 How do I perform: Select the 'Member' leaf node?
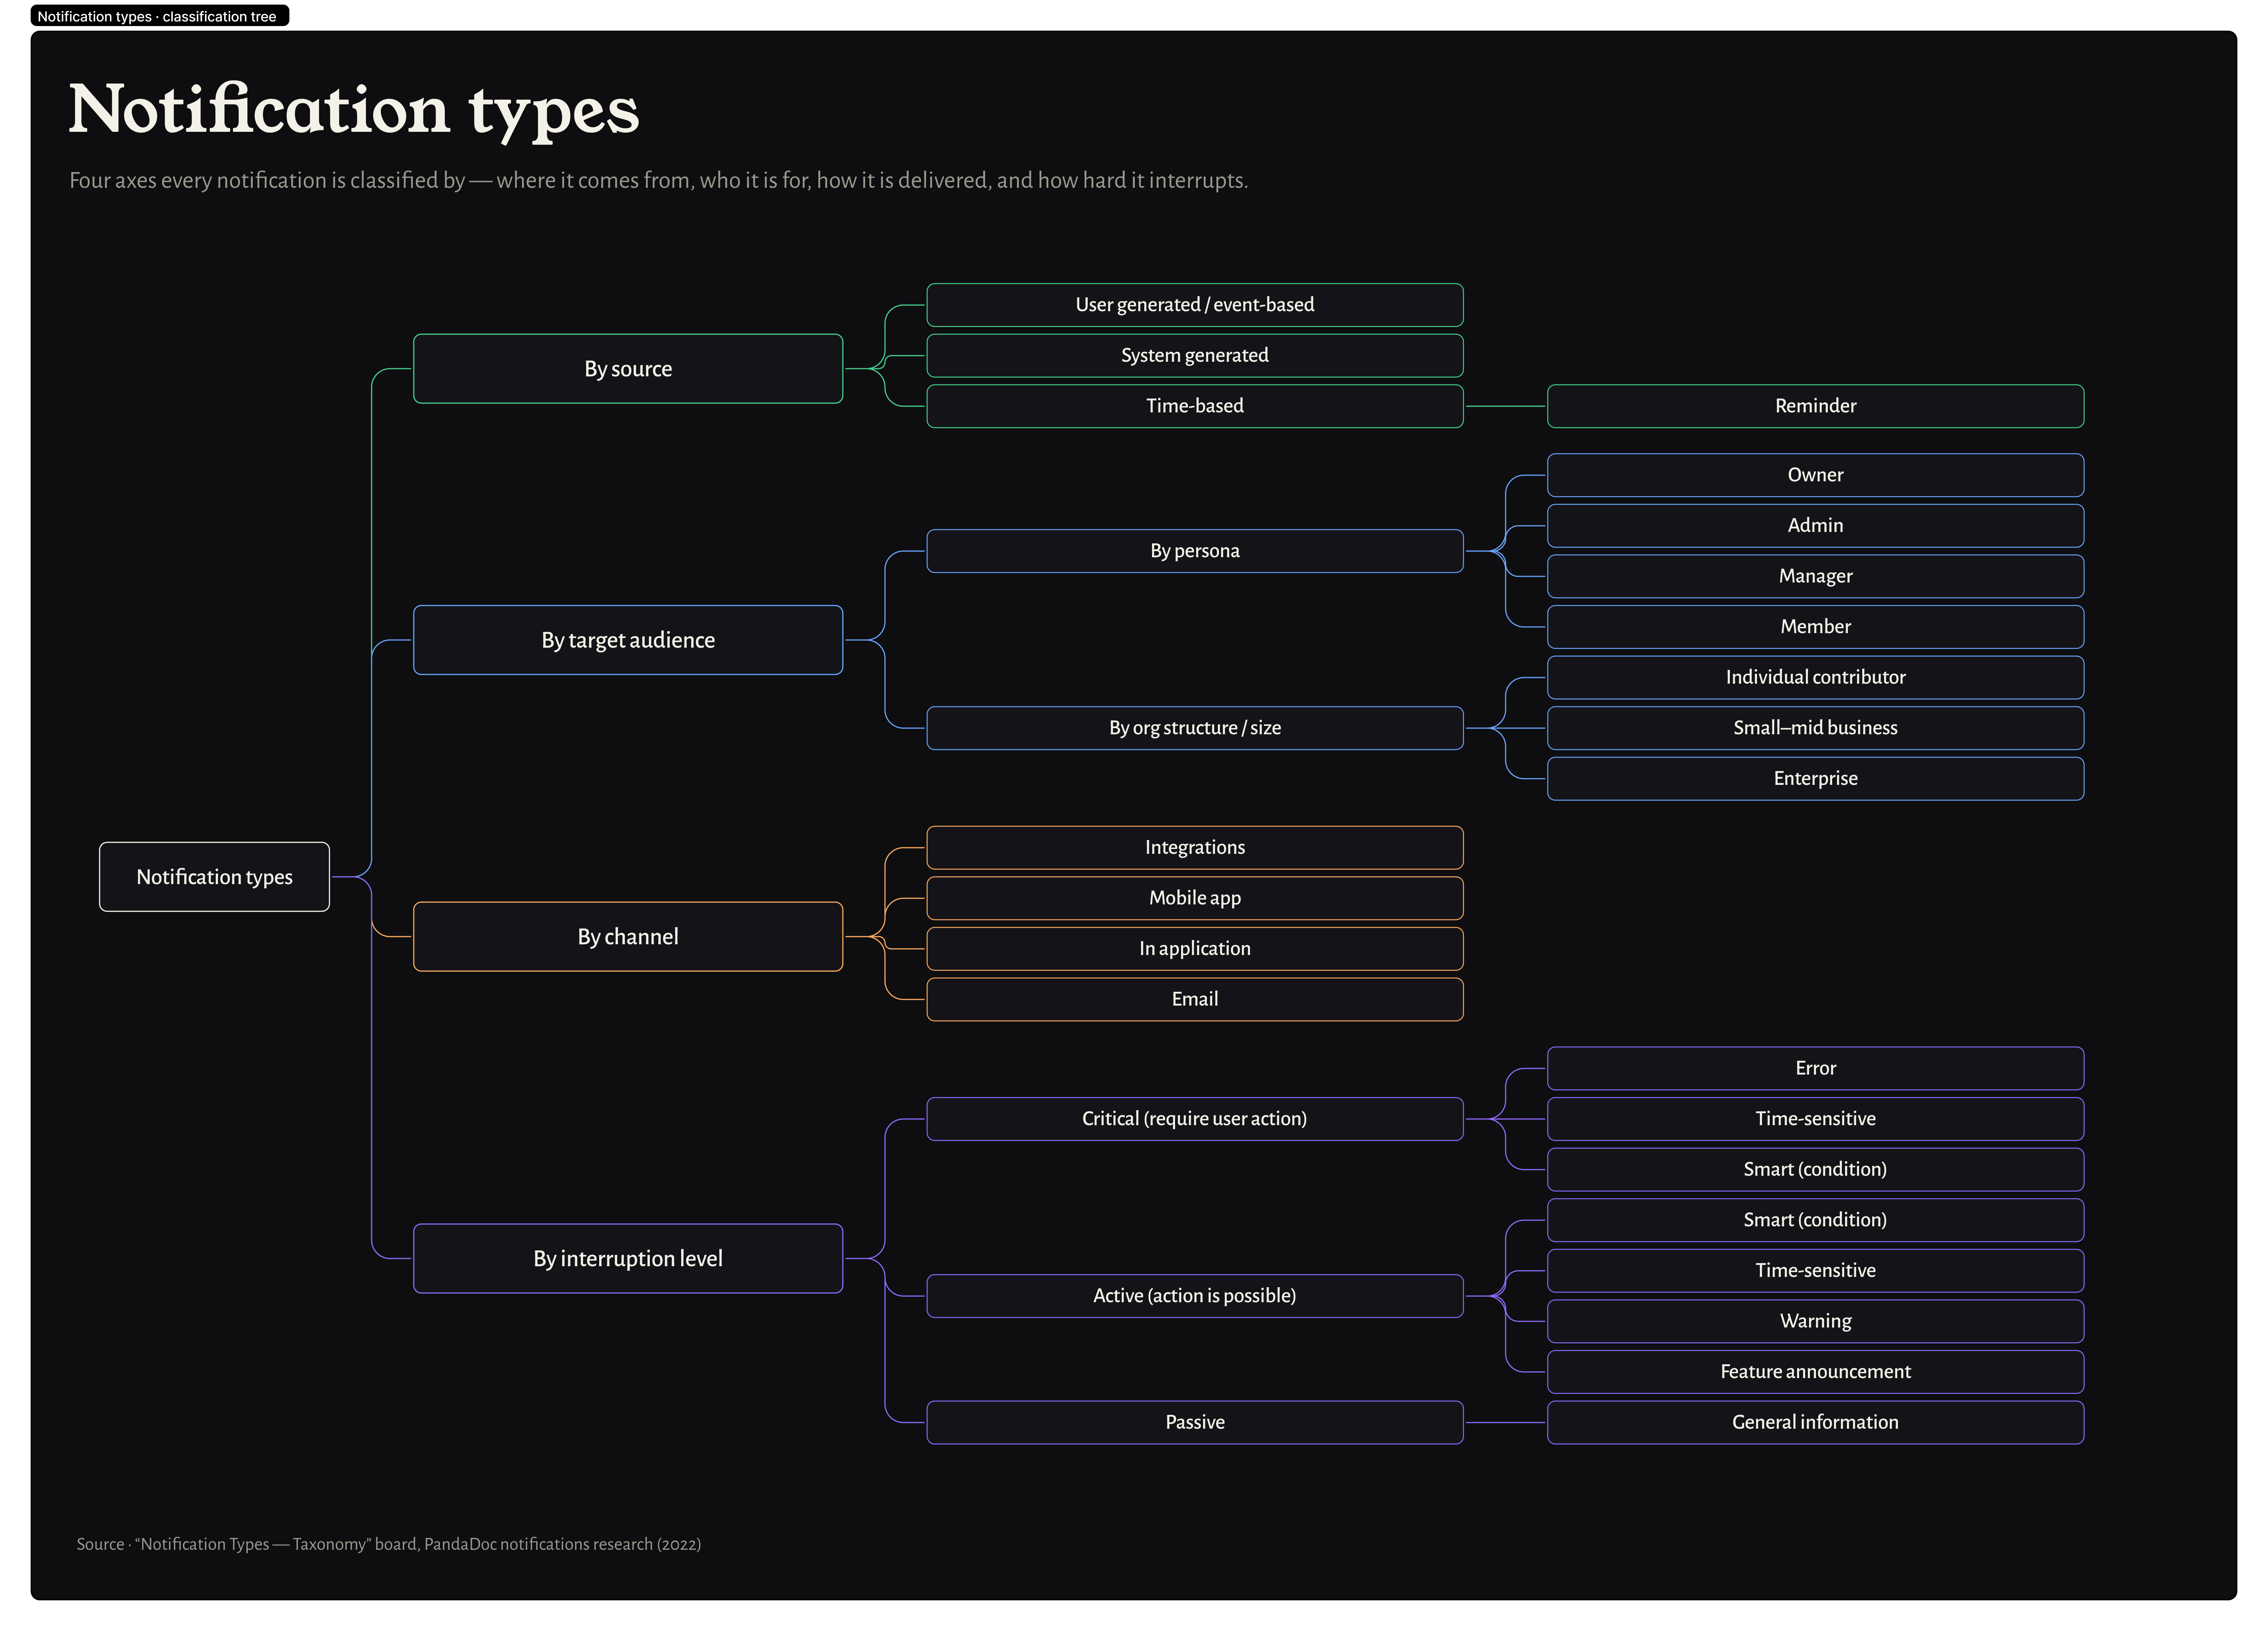tap(1816, 626)
